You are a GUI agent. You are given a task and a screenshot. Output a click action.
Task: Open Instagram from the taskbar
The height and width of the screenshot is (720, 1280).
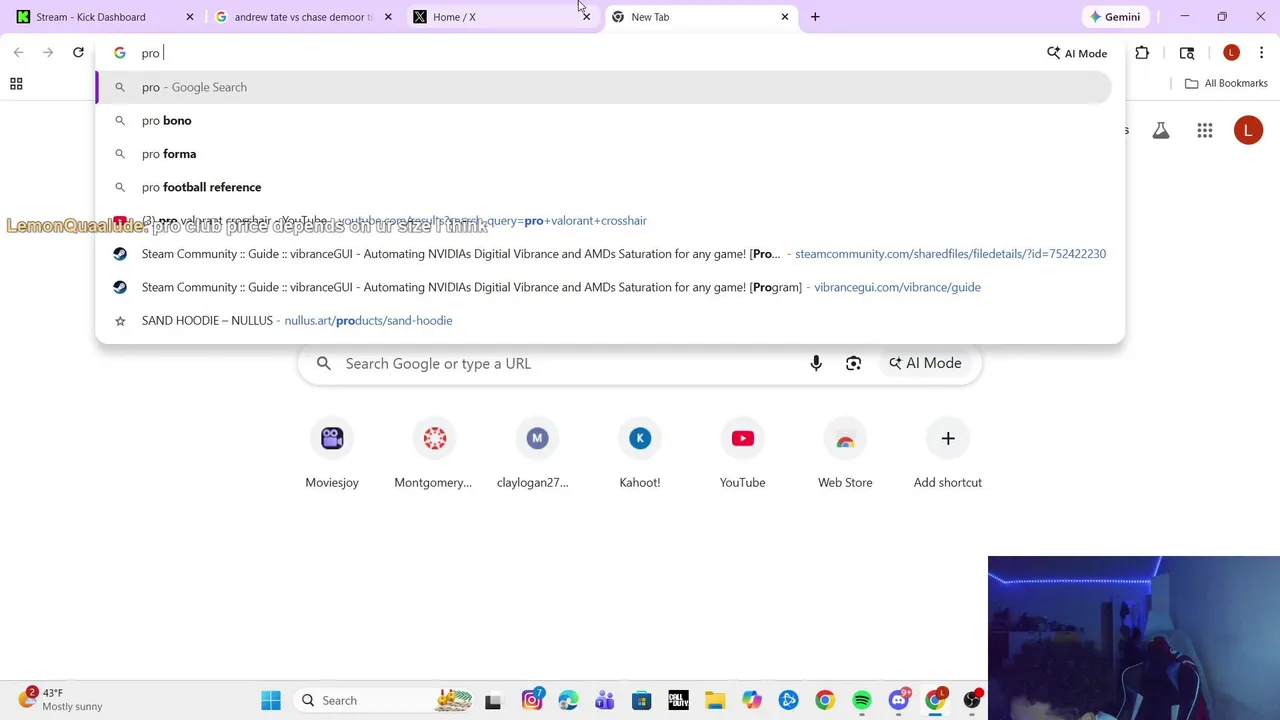(x=532, y=701)
